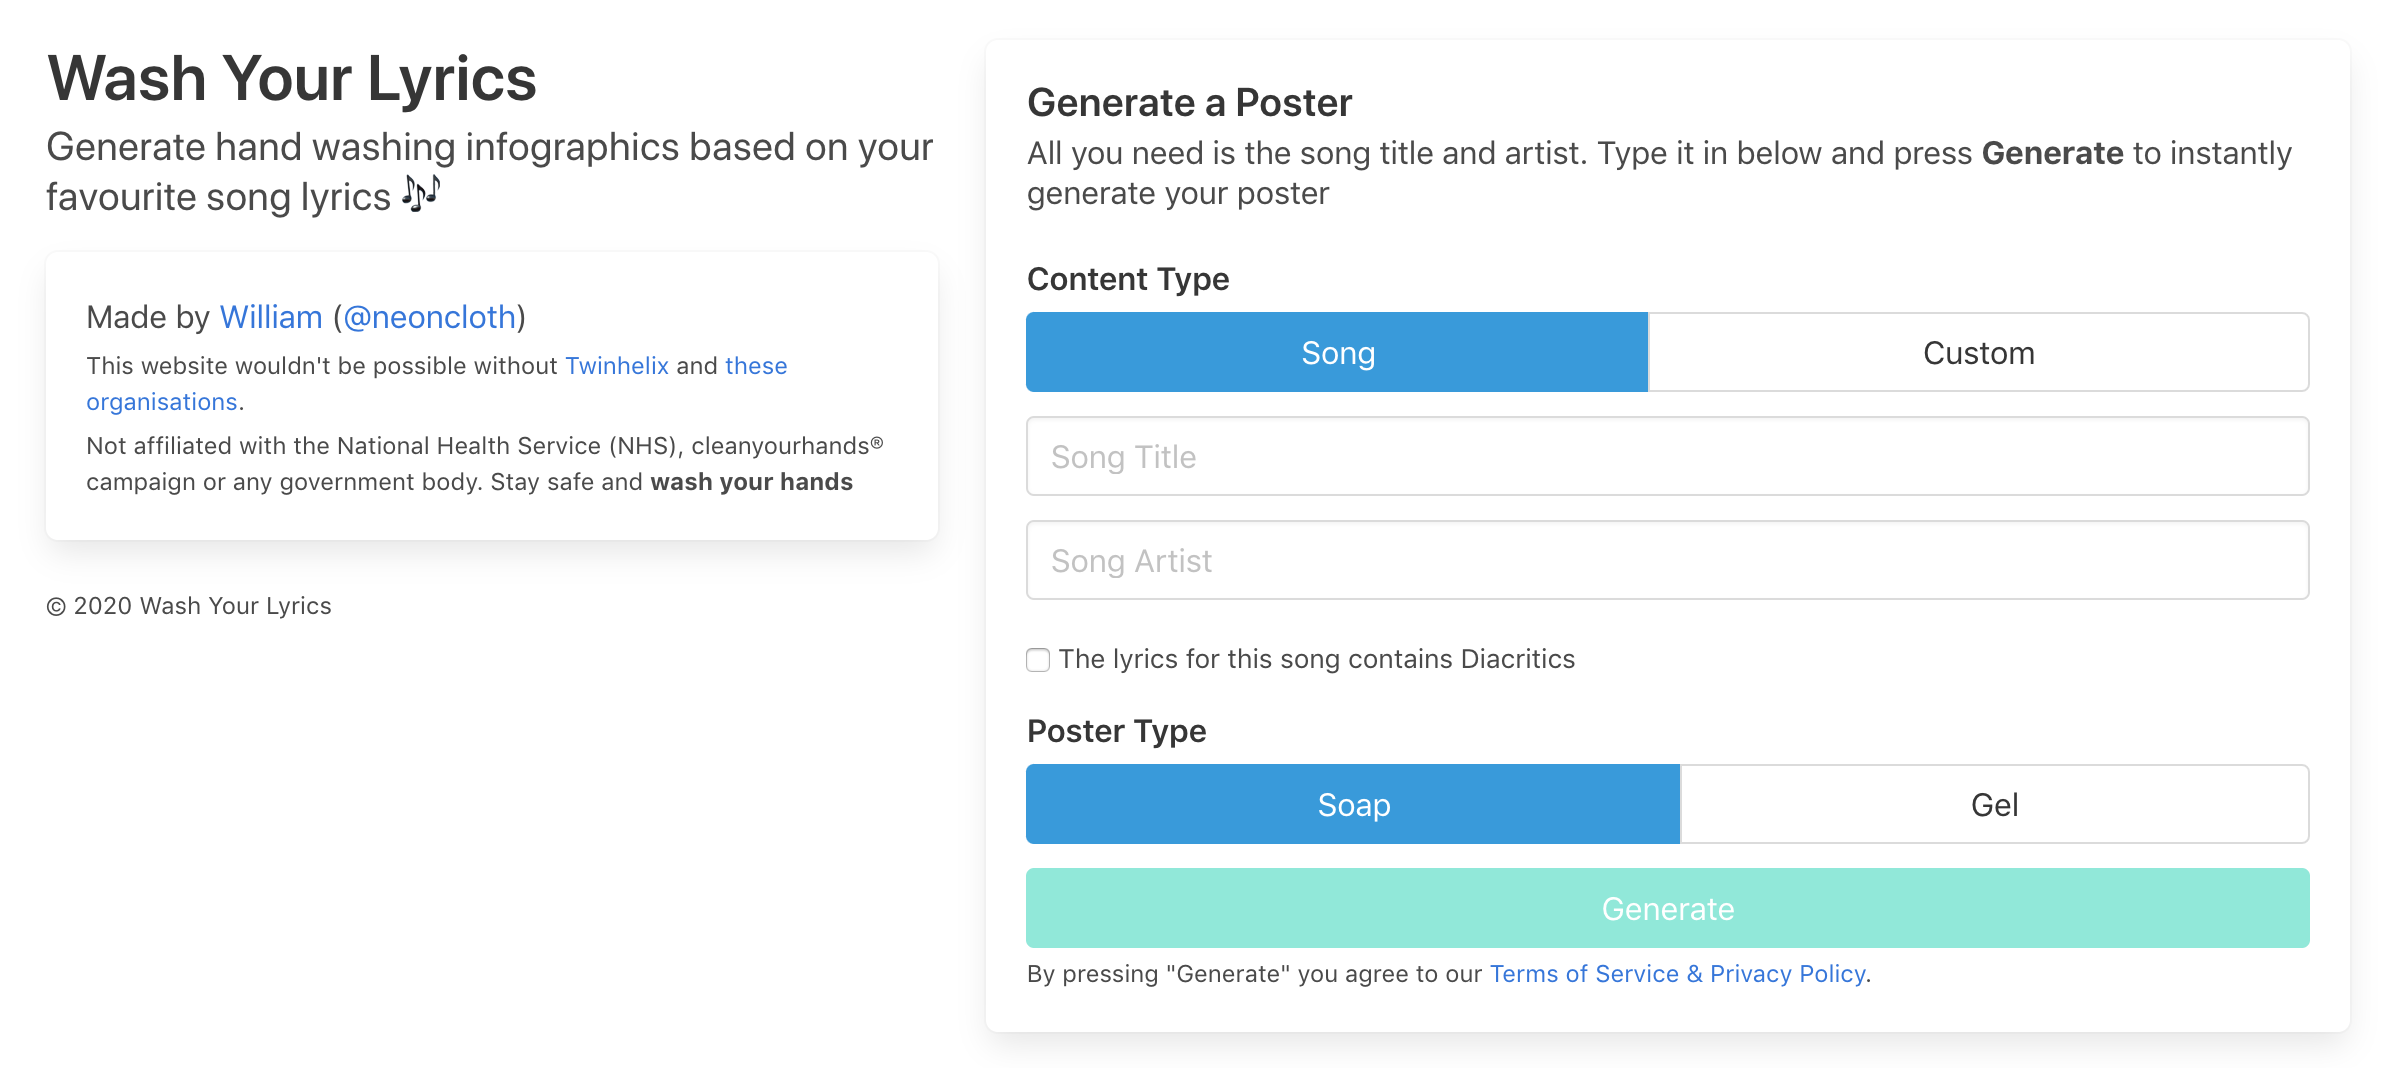Viewport: 2396px width, 1068px height.
Task: Switch content type to Custom
Action: tap(1978, 353)
